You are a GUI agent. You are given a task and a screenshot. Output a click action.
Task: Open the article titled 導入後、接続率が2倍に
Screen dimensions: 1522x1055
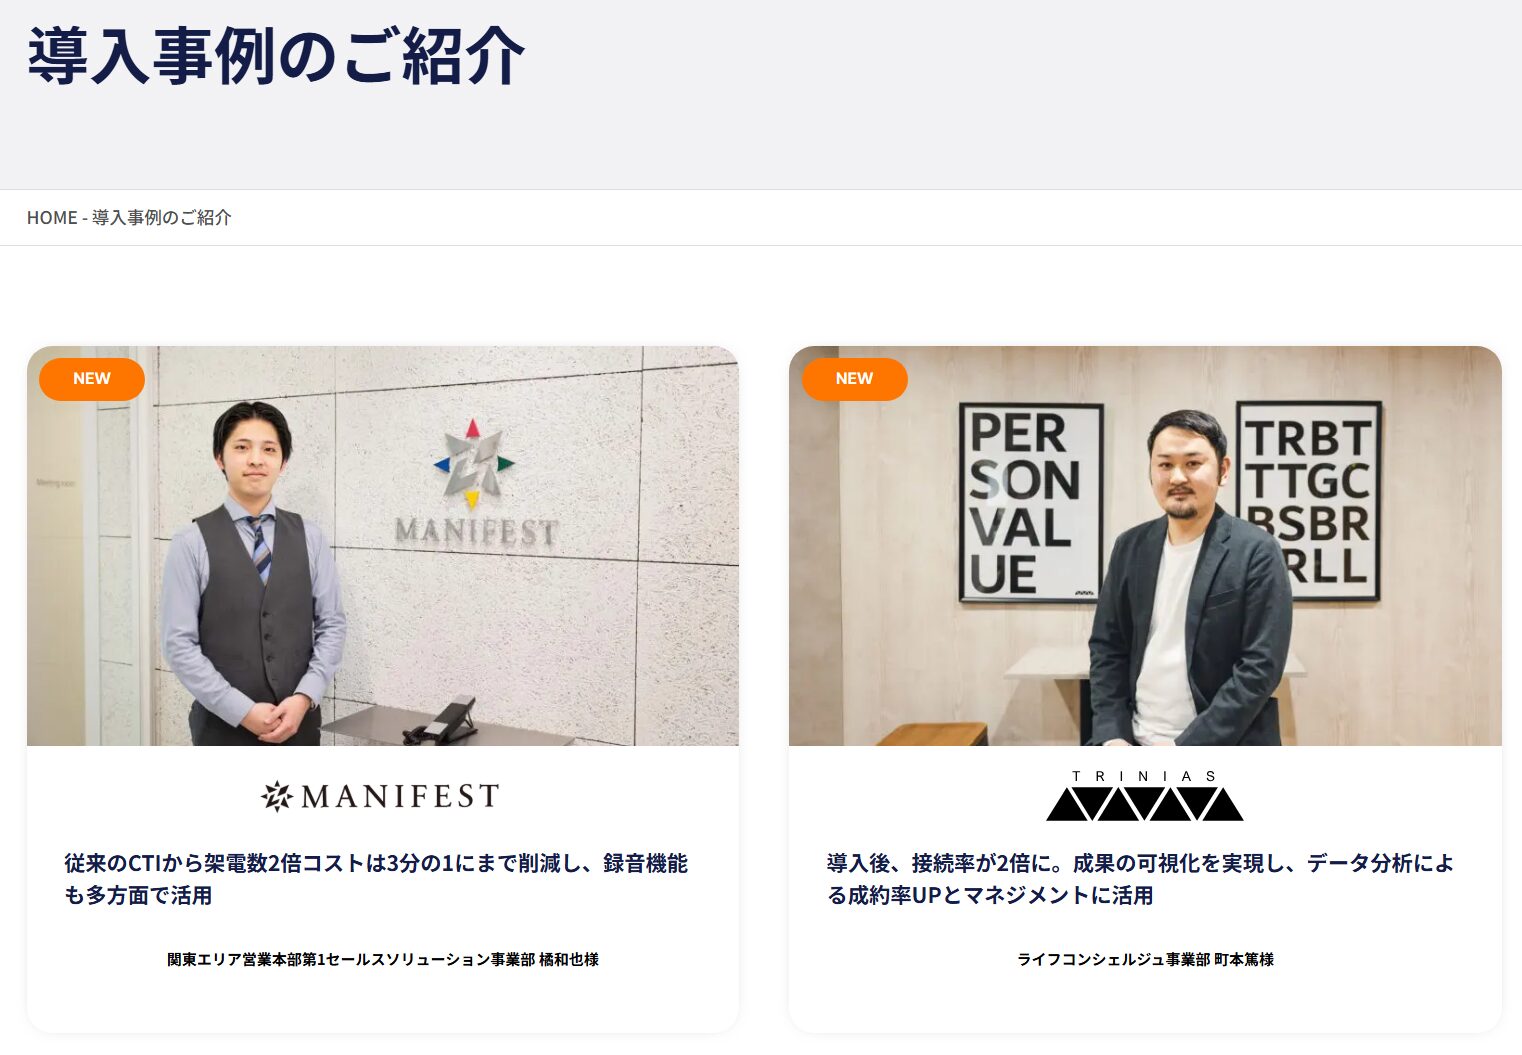pos(1140,879)
